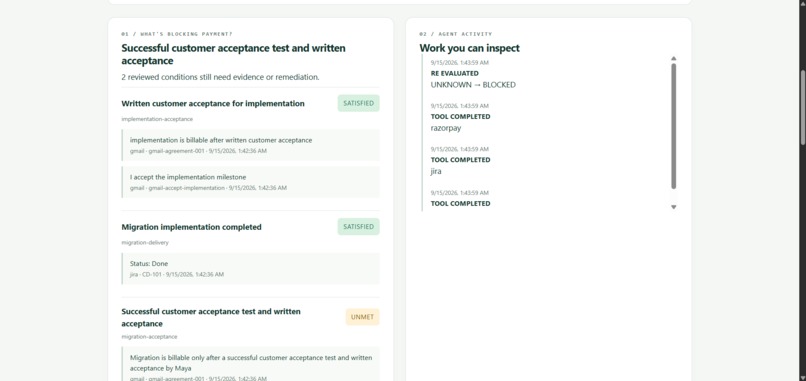Open the 'RE EVALUATED' activity entry

click(454, 74)
